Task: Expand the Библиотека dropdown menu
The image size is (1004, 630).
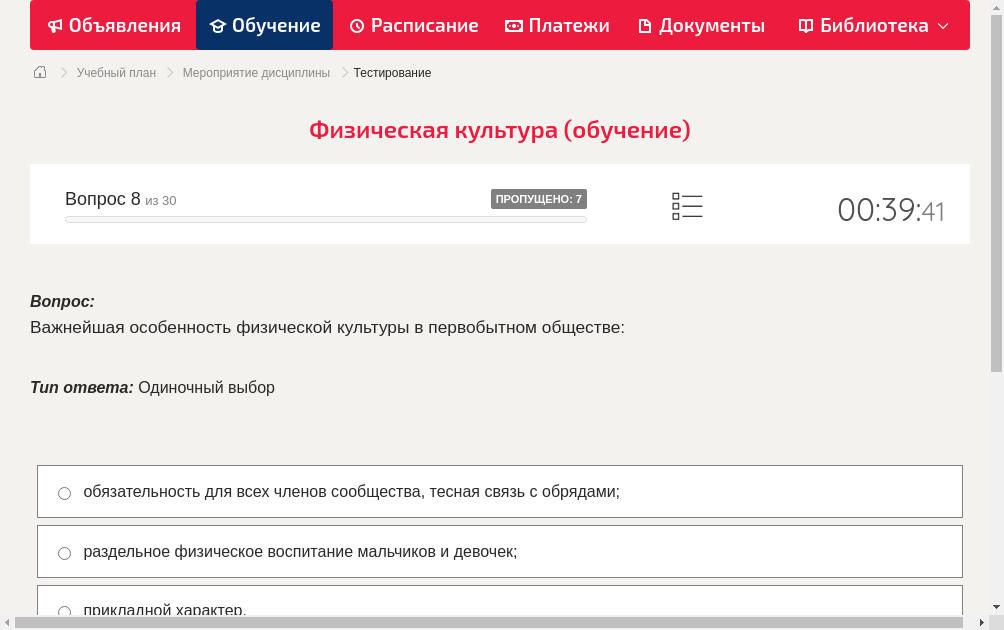Action: [942, 25]
